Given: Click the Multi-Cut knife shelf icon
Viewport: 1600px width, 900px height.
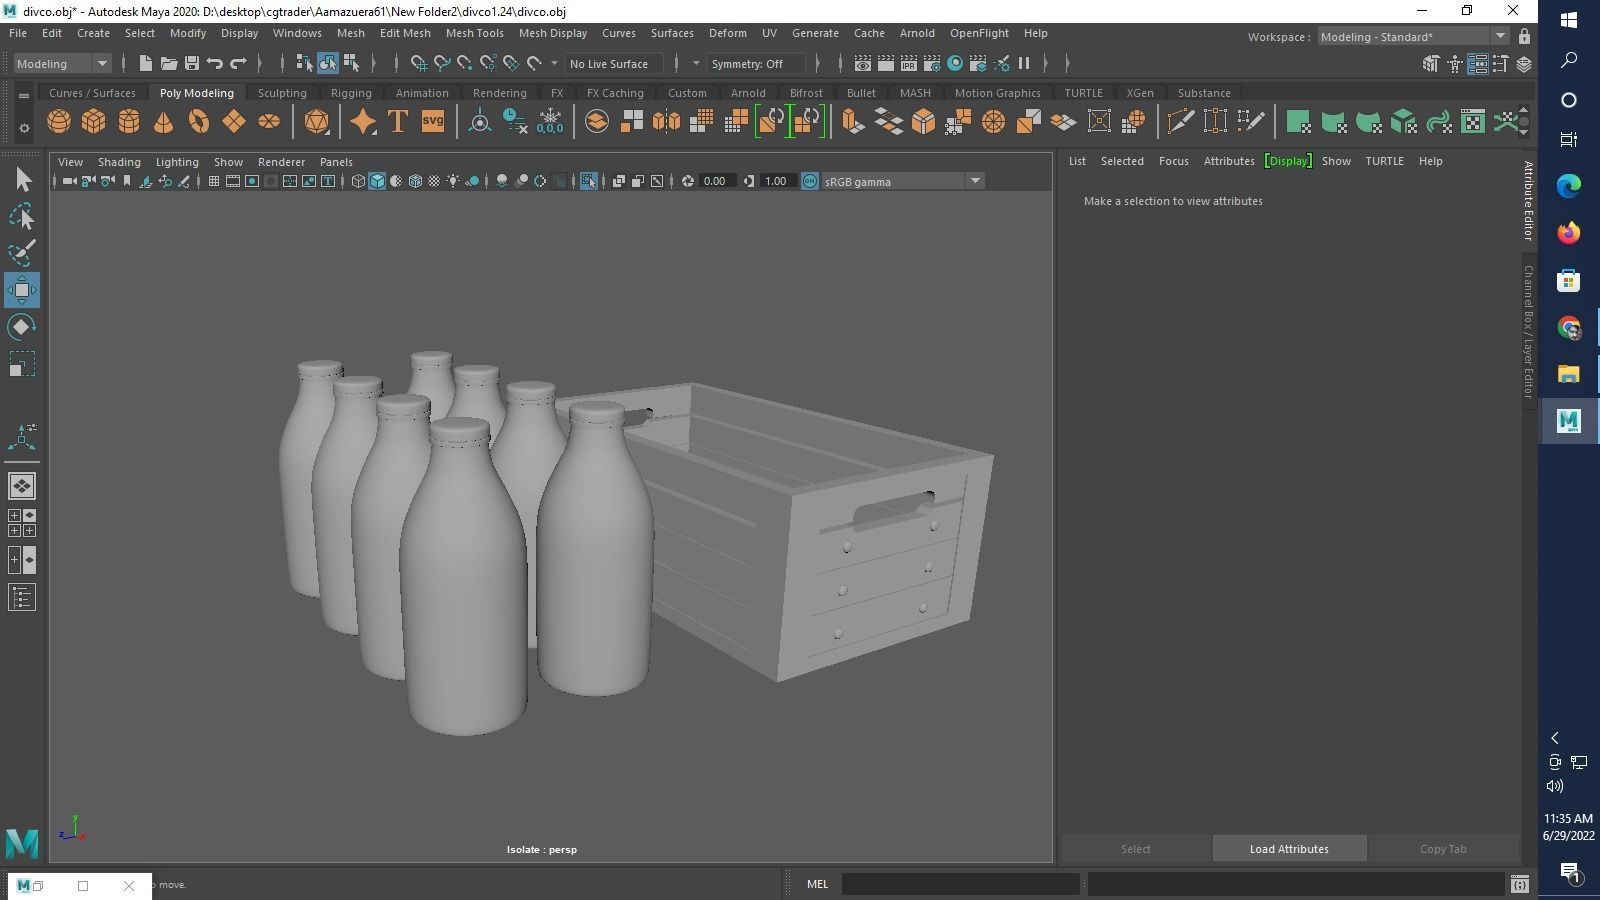Looking at the screenshot, I should click(x=1180, y=122).
